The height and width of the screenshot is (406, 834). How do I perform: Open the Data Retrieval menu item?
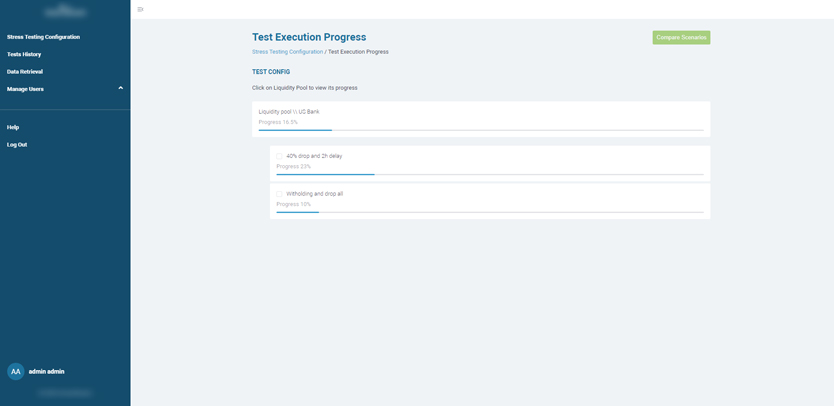[25, 72]
